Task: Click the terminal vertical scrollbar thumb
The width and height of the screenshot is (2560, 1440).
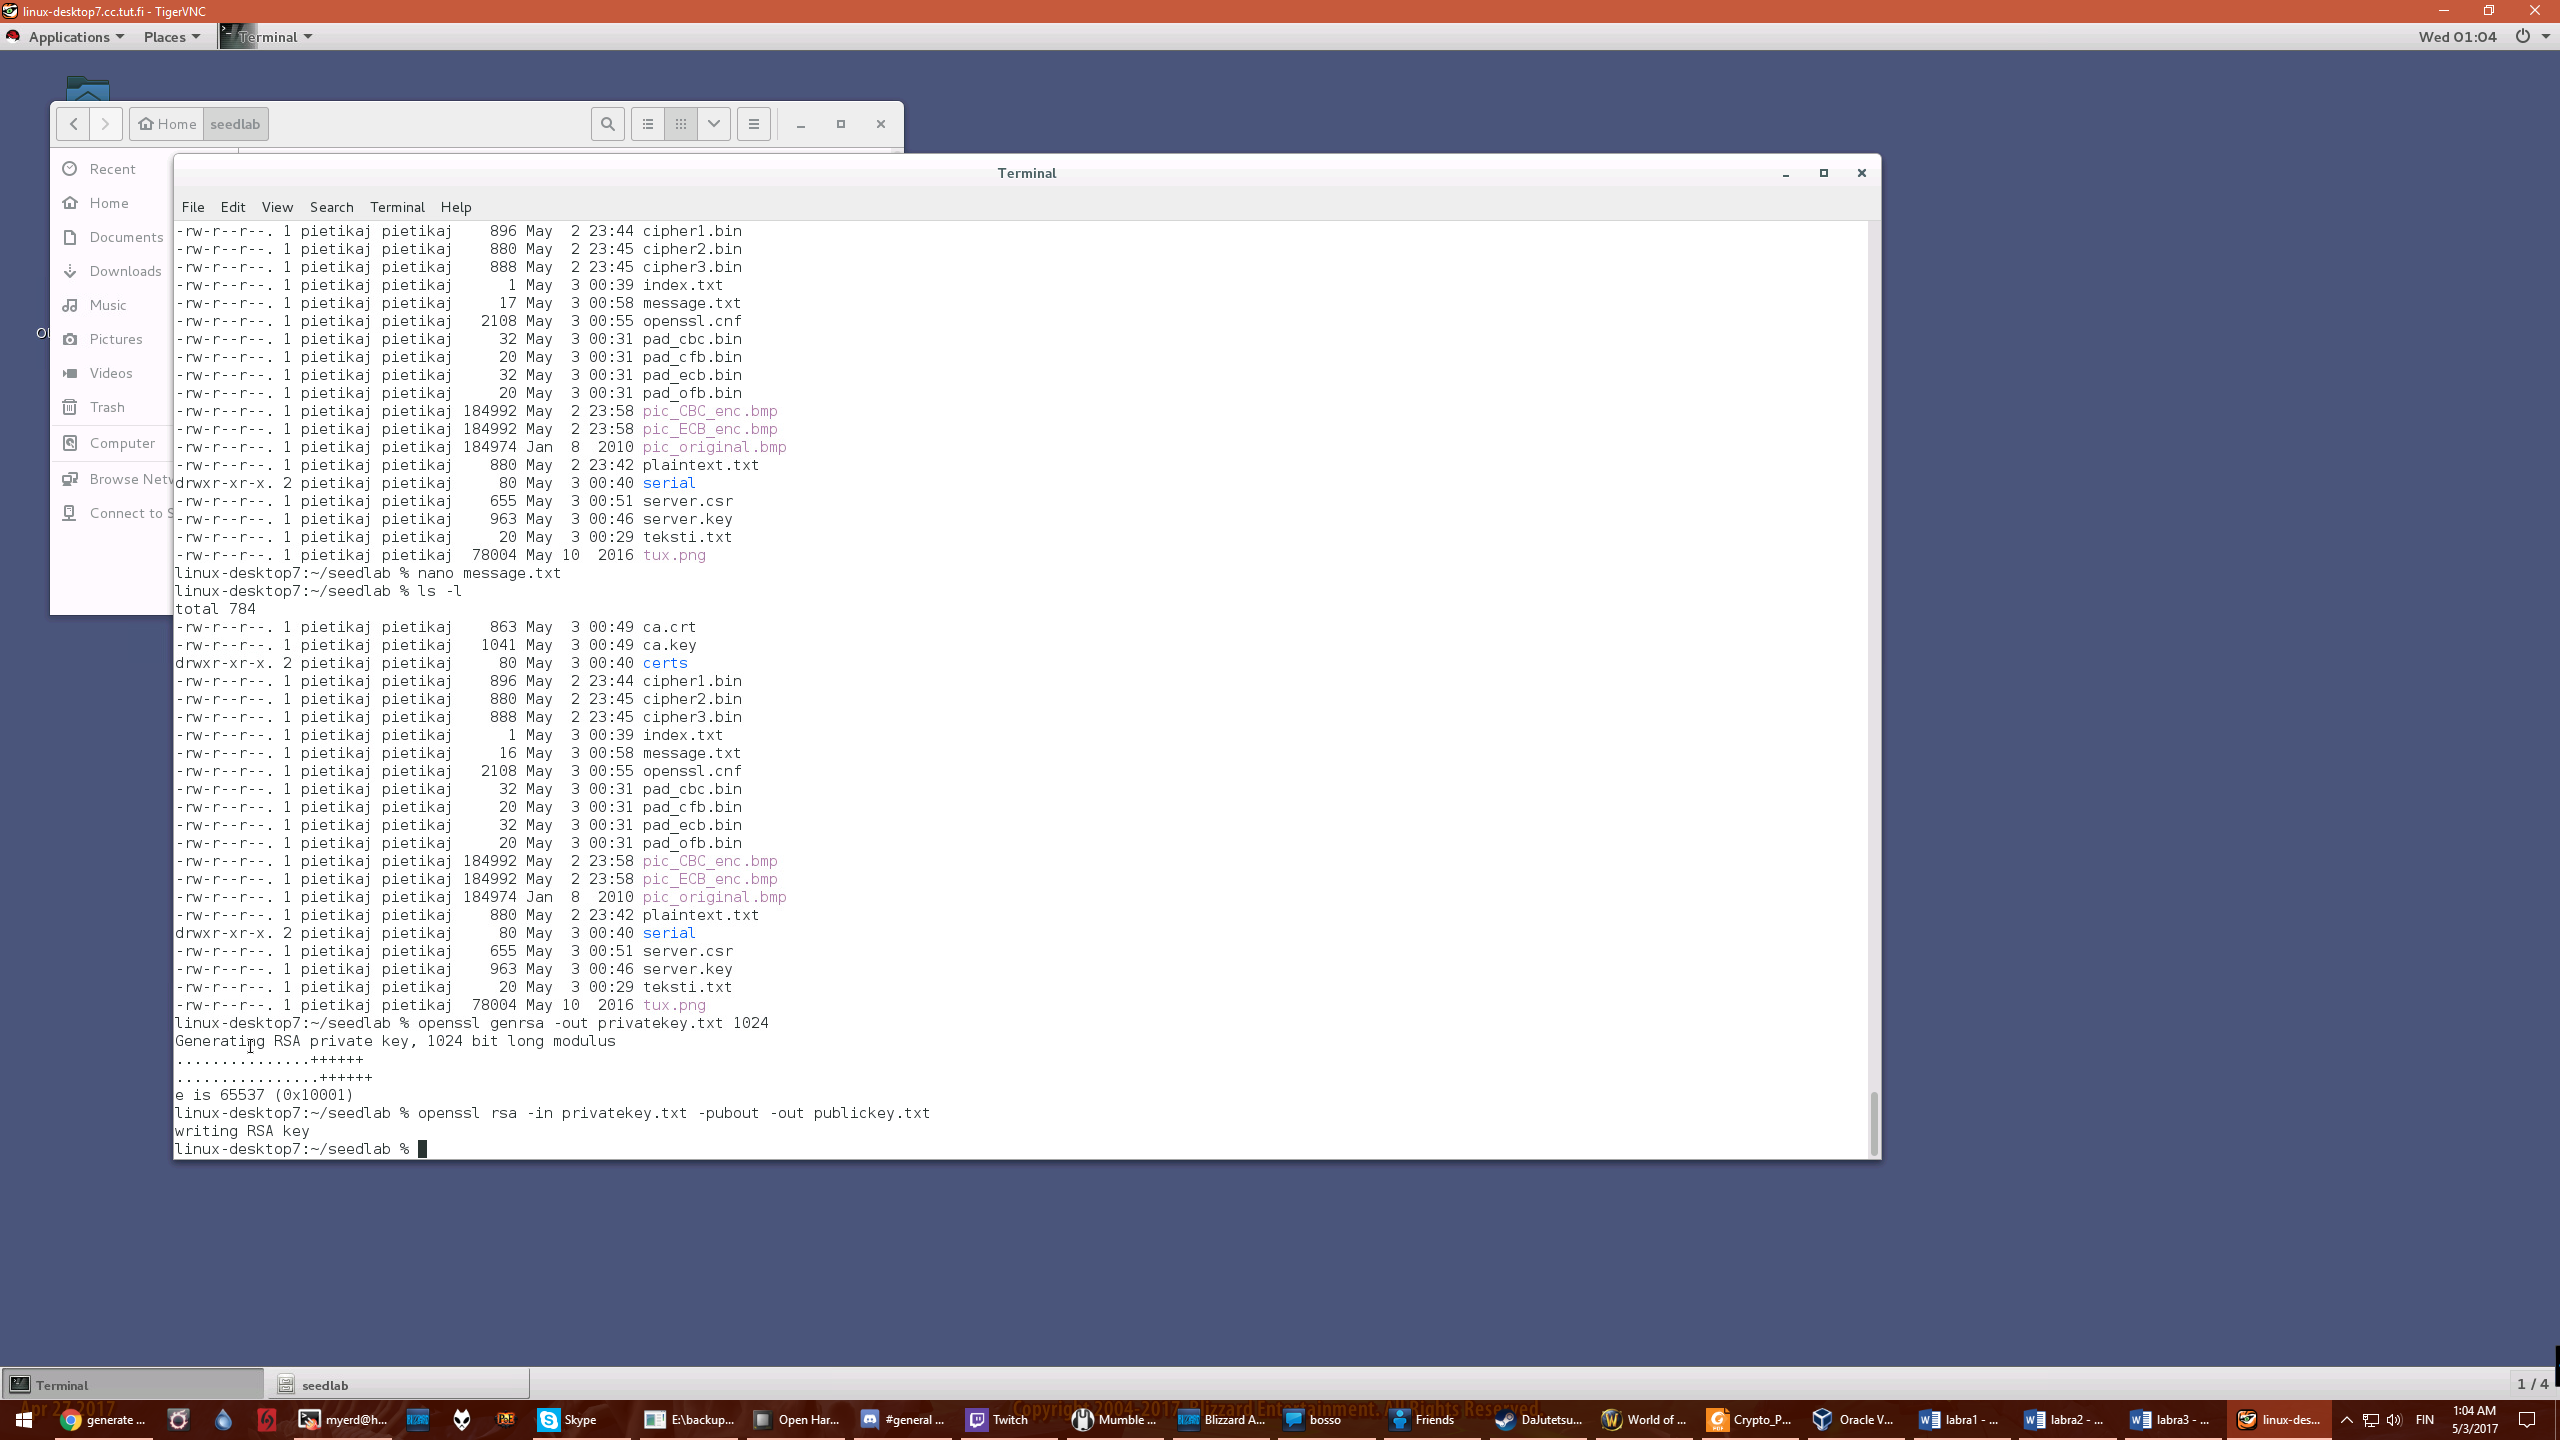Action: pyautogui.click(x=1873, y=1122)
